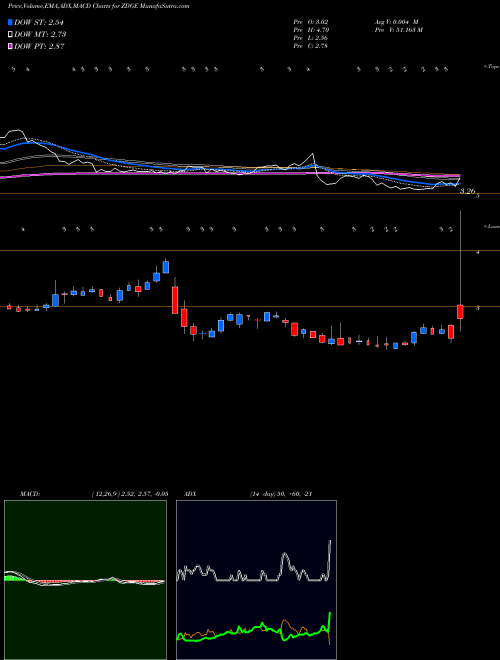Click the tallest blue candlestick at the price peak

coord(166,267)
